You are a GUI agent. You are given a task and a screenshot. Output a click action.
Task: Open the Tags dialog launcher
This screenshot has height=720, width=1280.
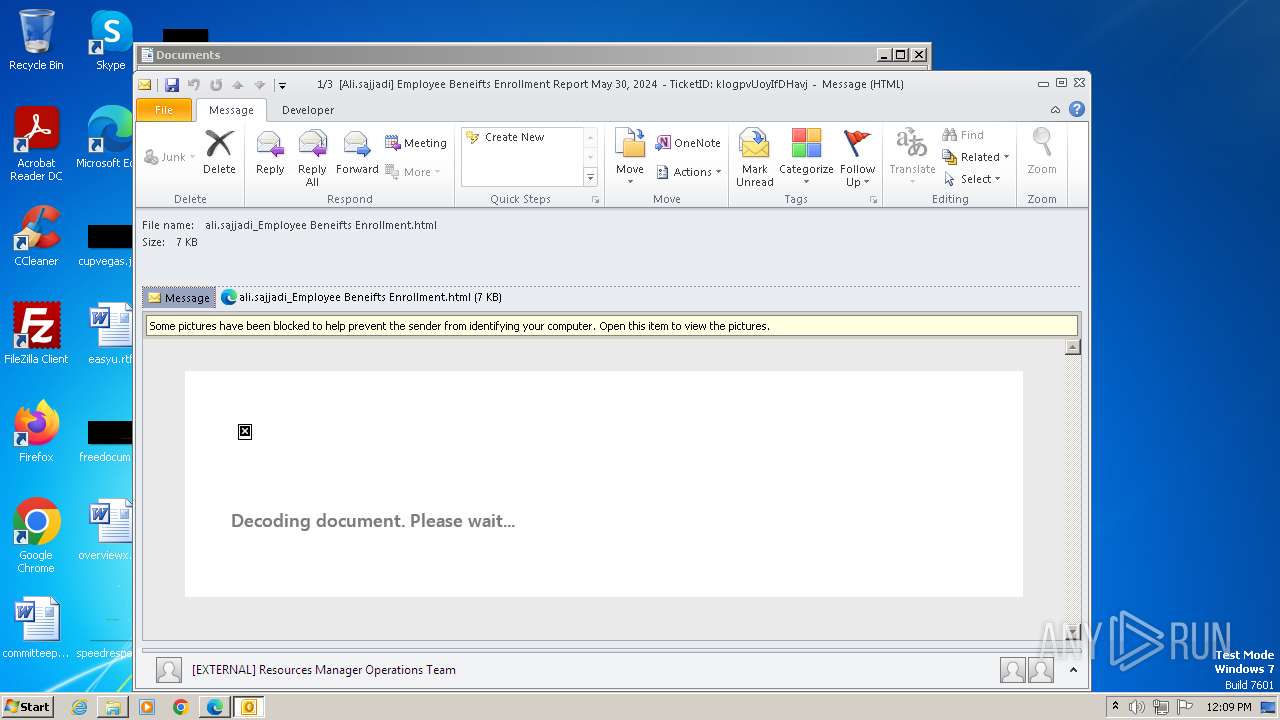(873, 200)
